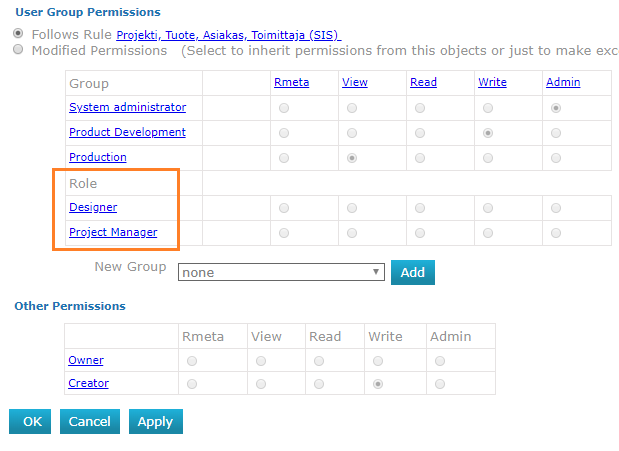Open the Project Manager role link
This screenshot has height=451, width=619.
113,232
